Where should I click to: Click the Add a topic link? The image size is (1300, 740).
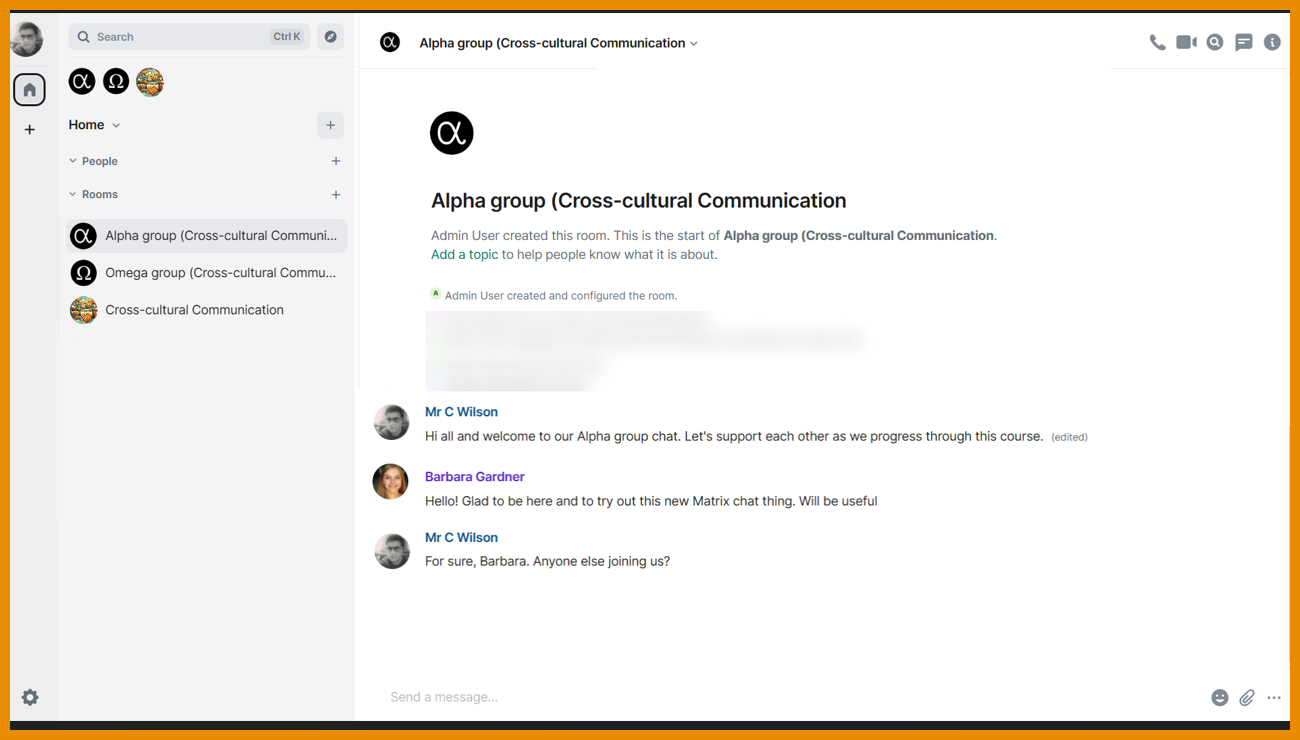coord(464,255)
